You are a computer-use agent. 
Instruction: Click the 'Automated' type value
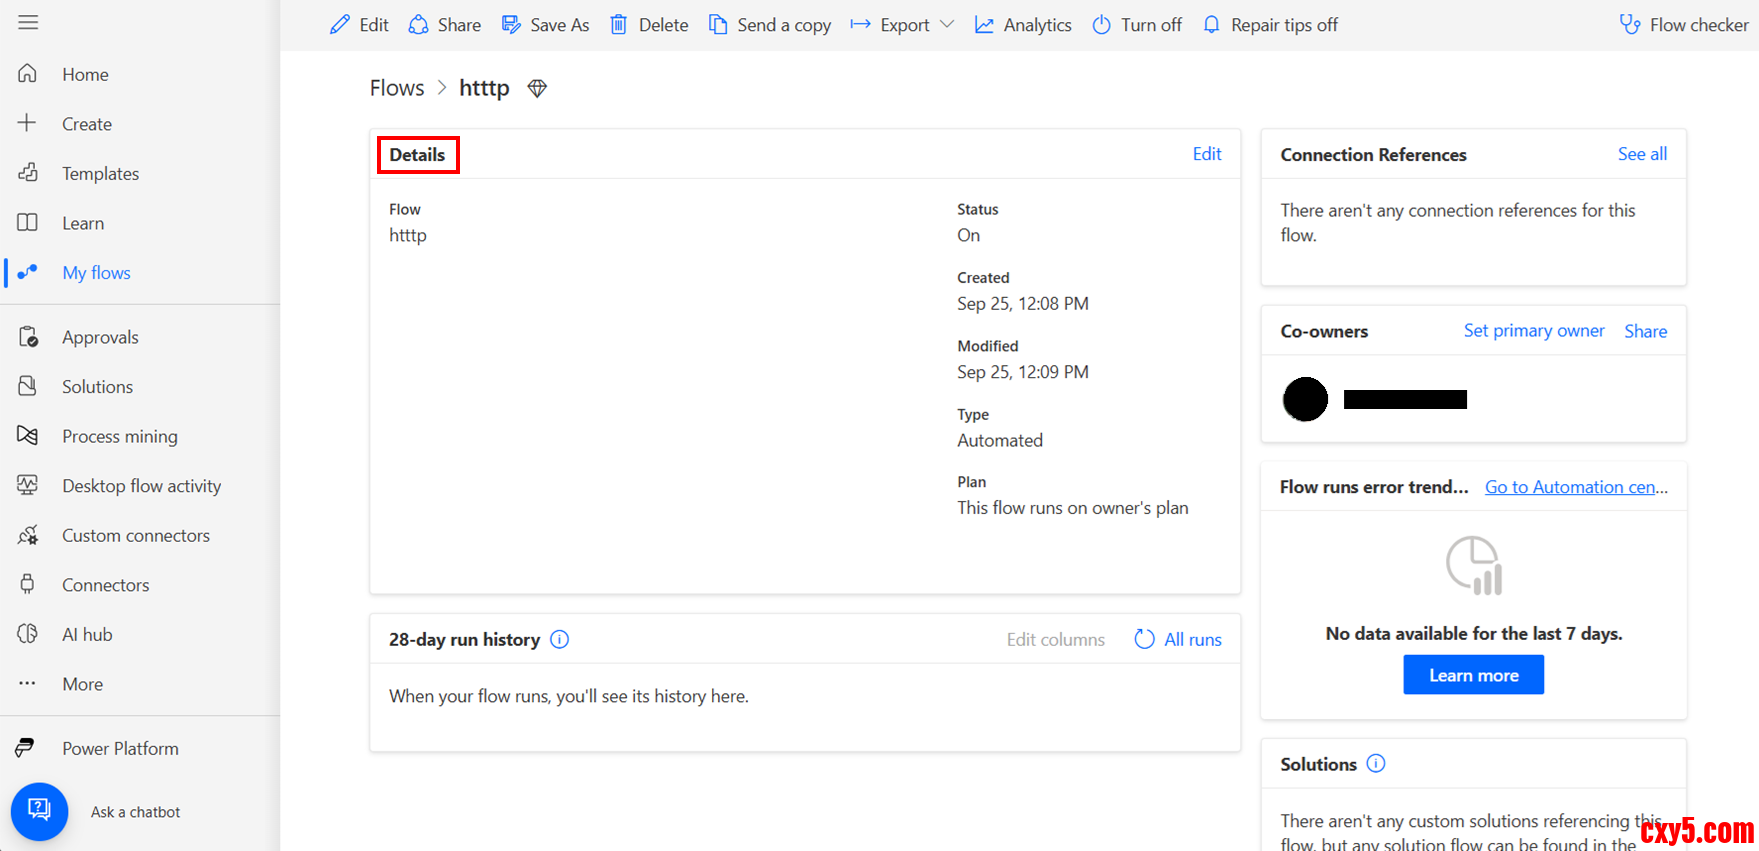[1000, 440]
